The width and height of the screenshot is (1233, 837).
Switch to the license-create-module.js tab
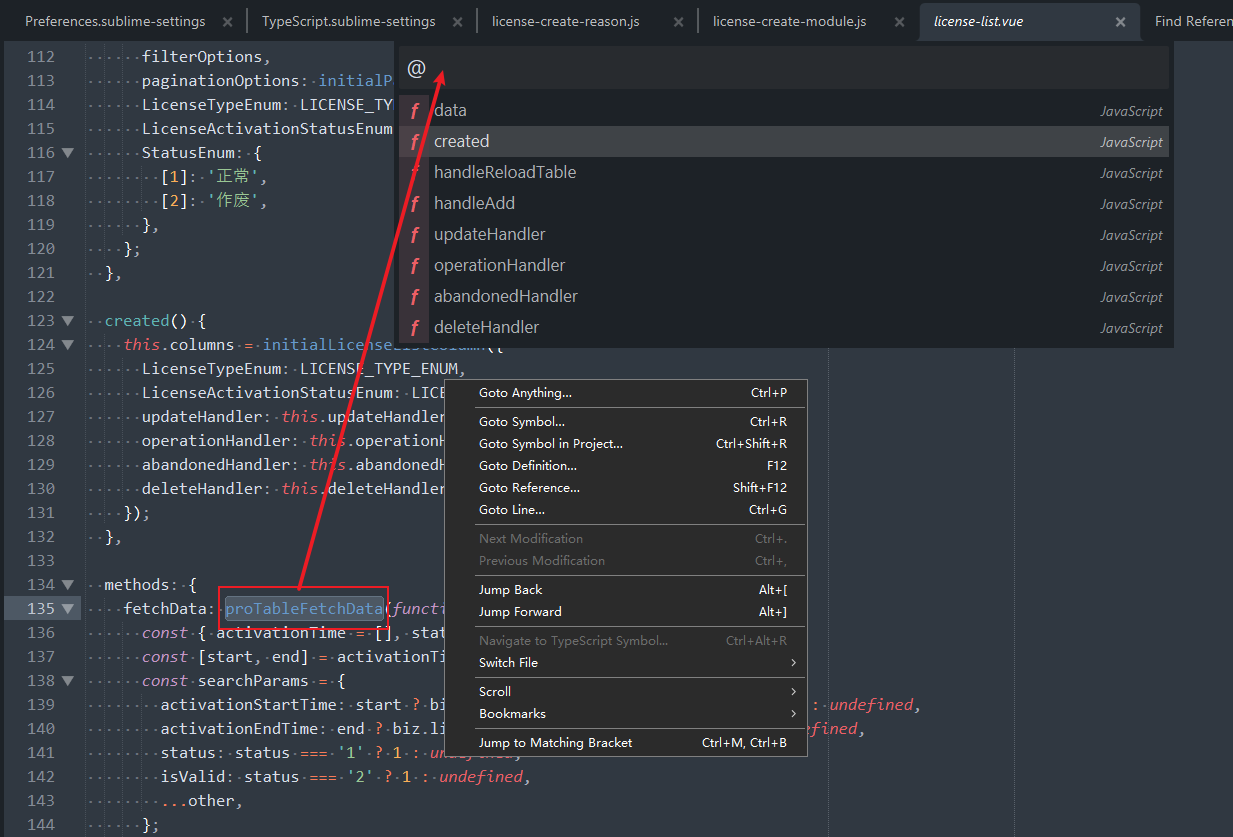point(789,22)
